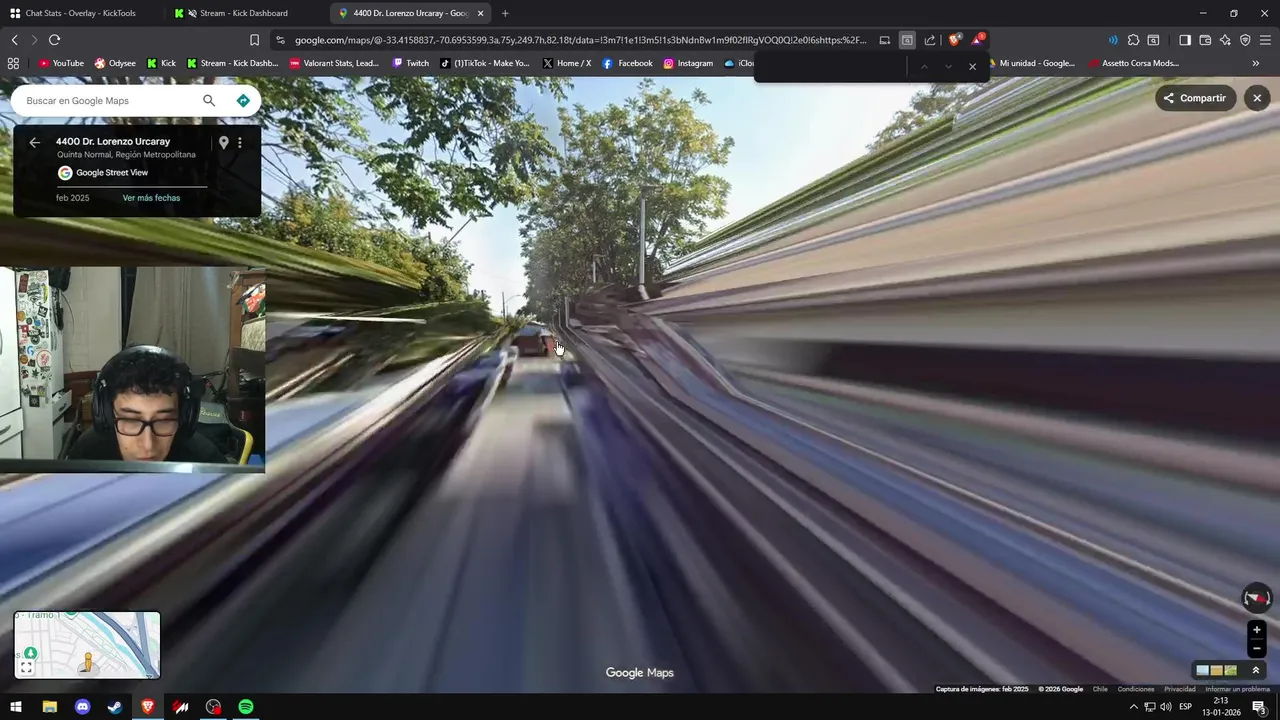Click the 'Condiciones' footer link

1136,689
